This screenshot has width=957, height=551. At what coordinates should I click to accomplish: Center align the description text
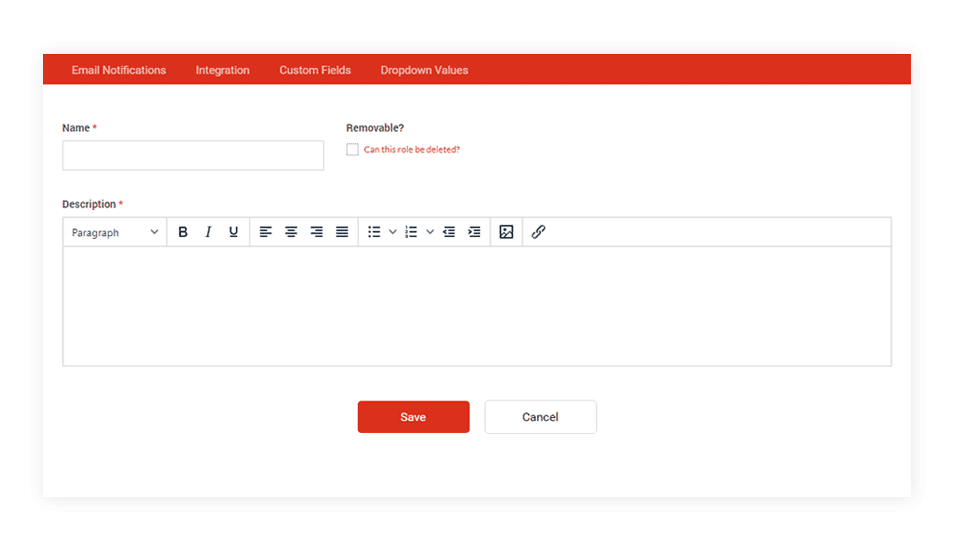[291, 232]
